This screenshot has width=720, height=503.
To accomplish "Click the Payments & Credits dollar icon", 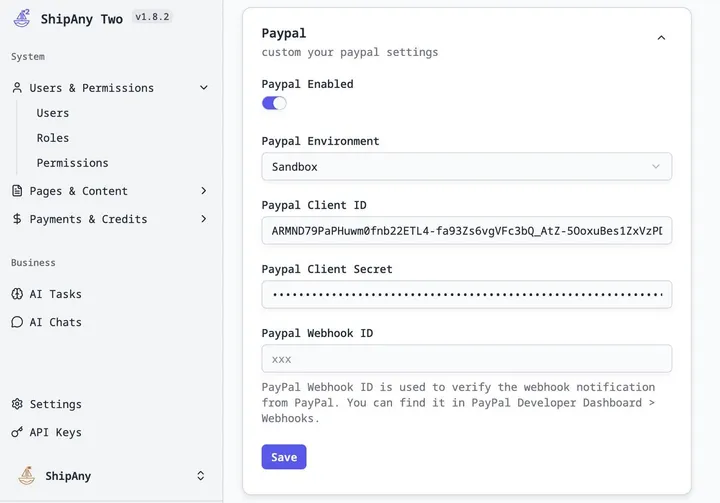I will [x=17, y=219].
